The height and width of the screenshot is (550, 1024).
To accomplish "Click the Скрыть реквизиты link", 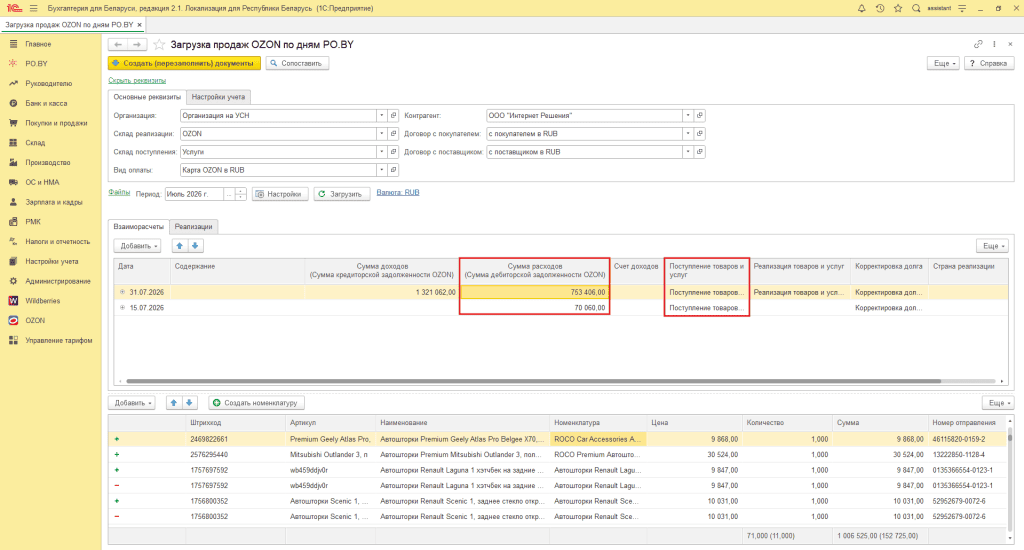I will (137, 80).
